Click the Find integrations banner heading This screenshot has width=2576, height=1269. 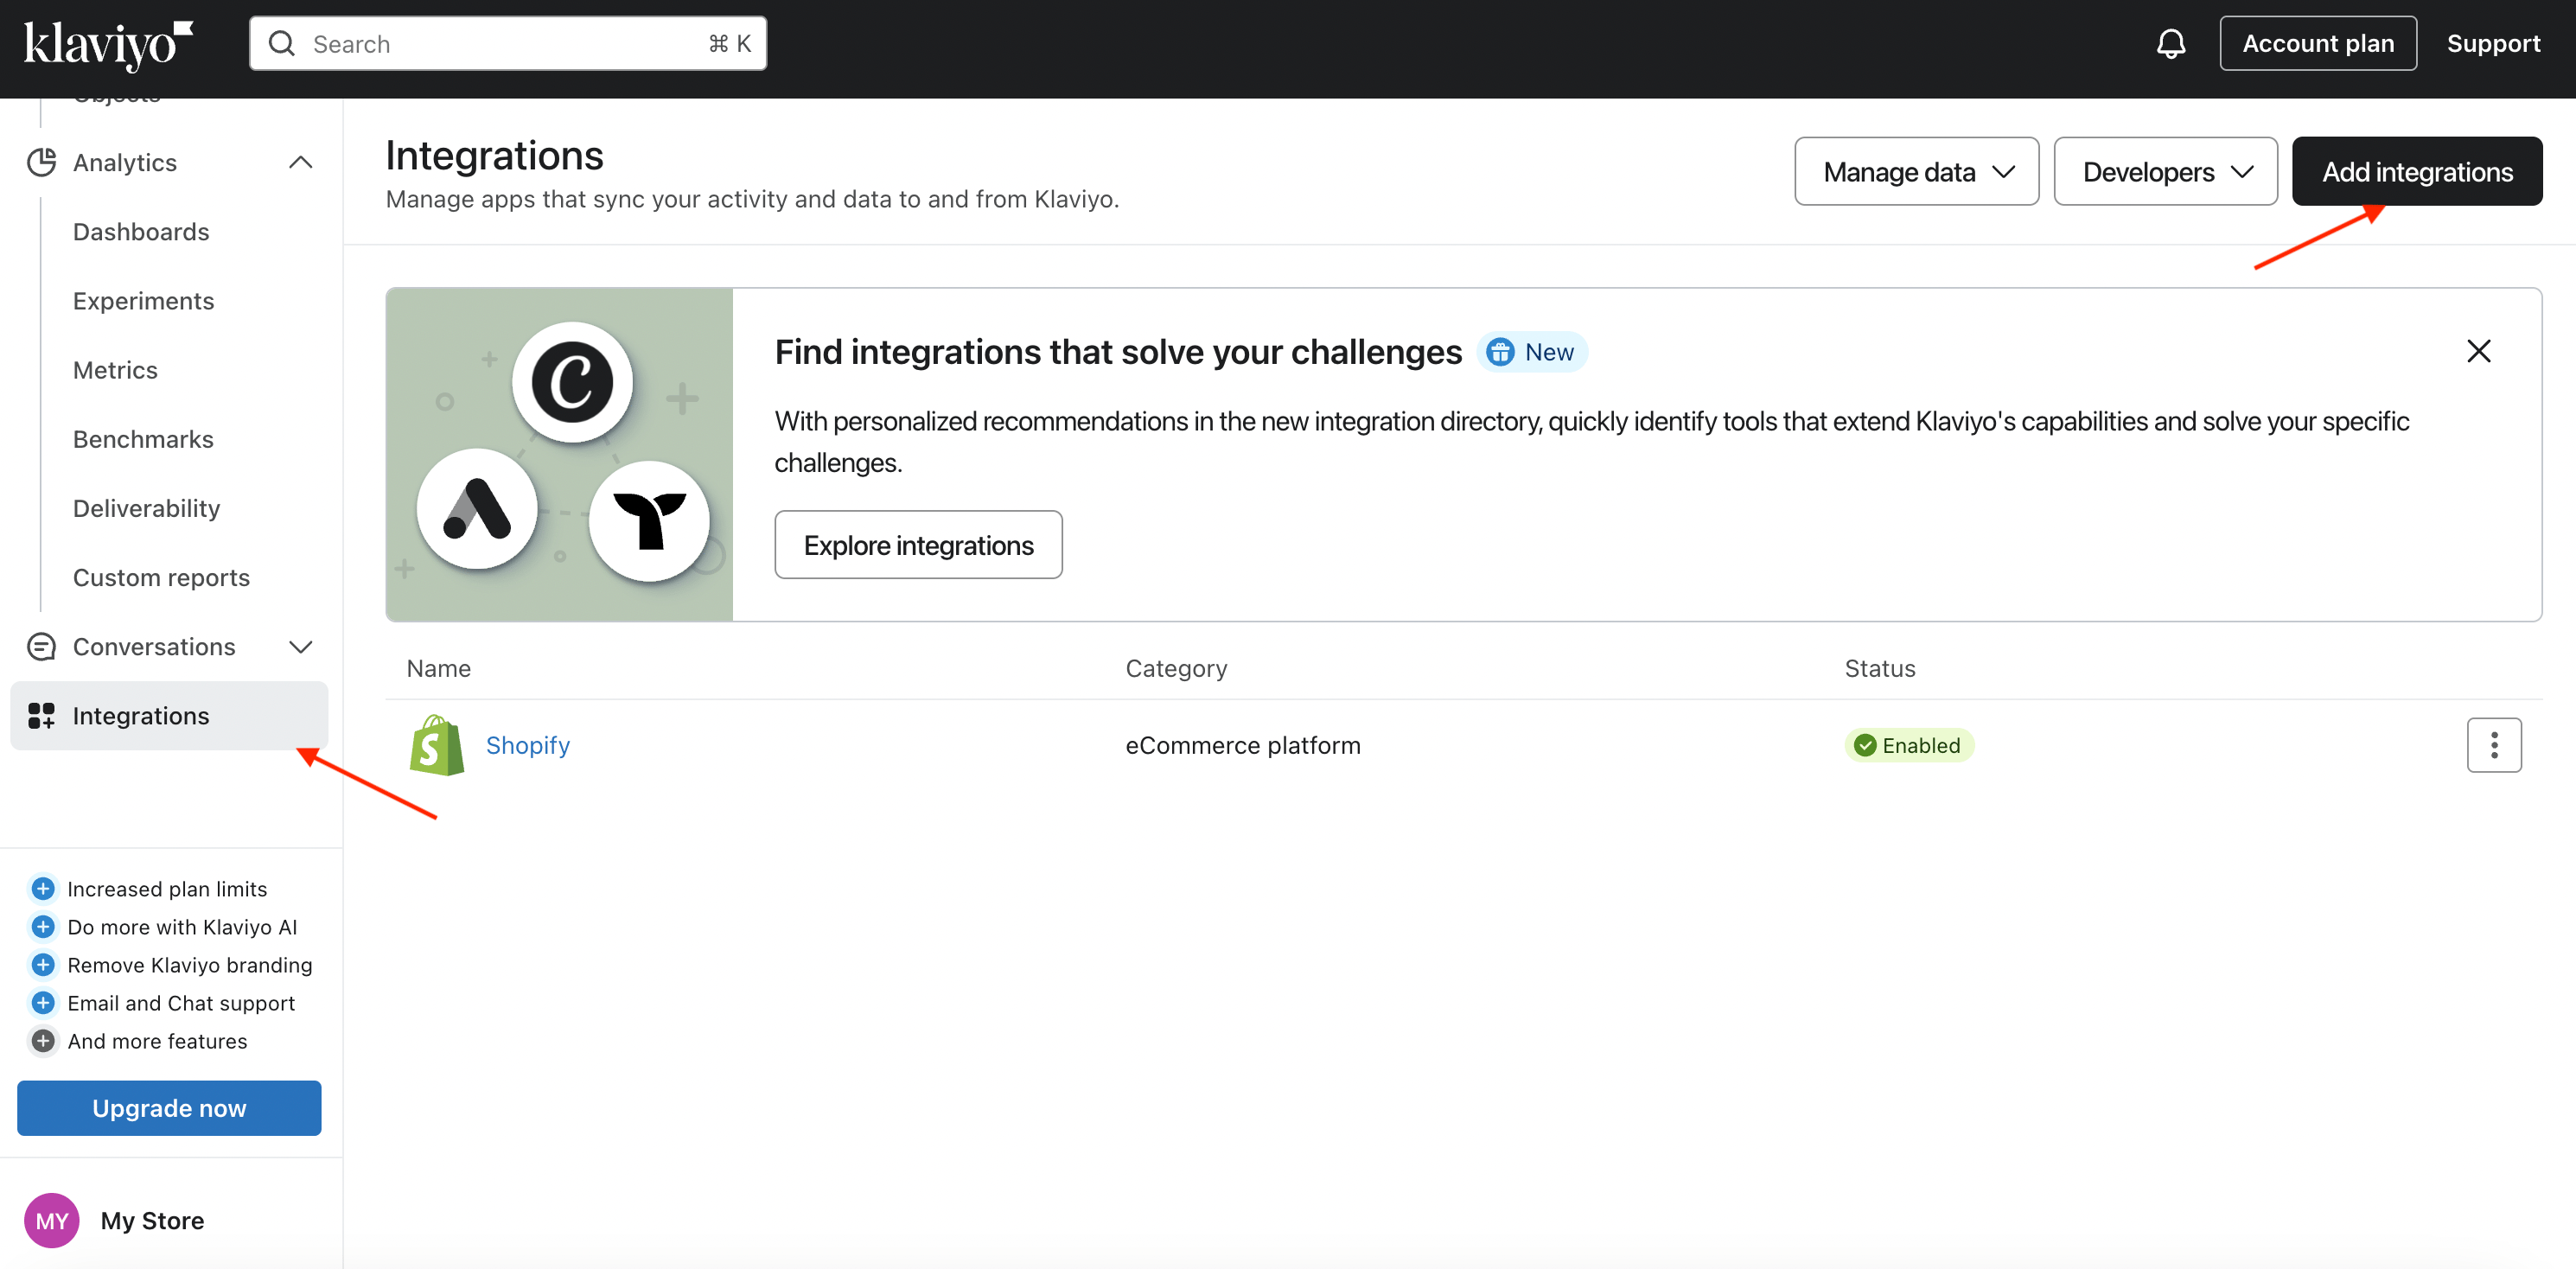[1118, 352]
